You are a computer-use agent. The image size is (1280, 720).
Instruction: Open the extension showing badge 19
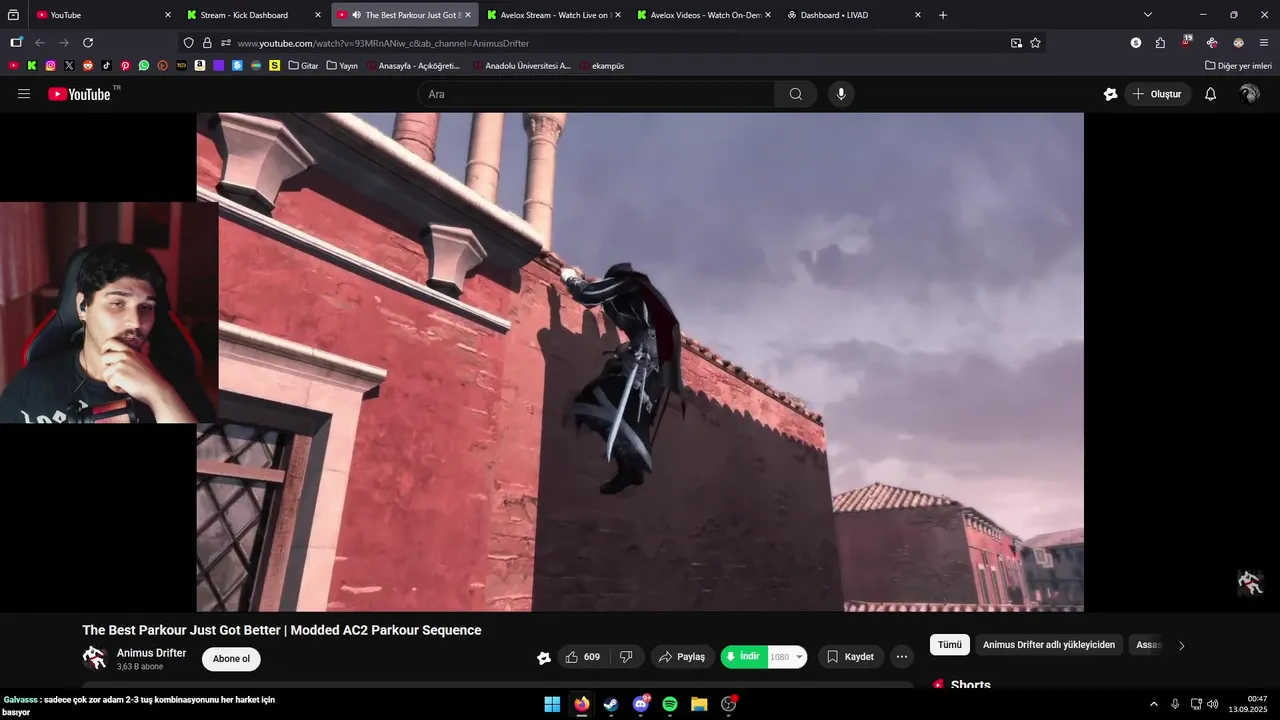[x=1185, y=42]
